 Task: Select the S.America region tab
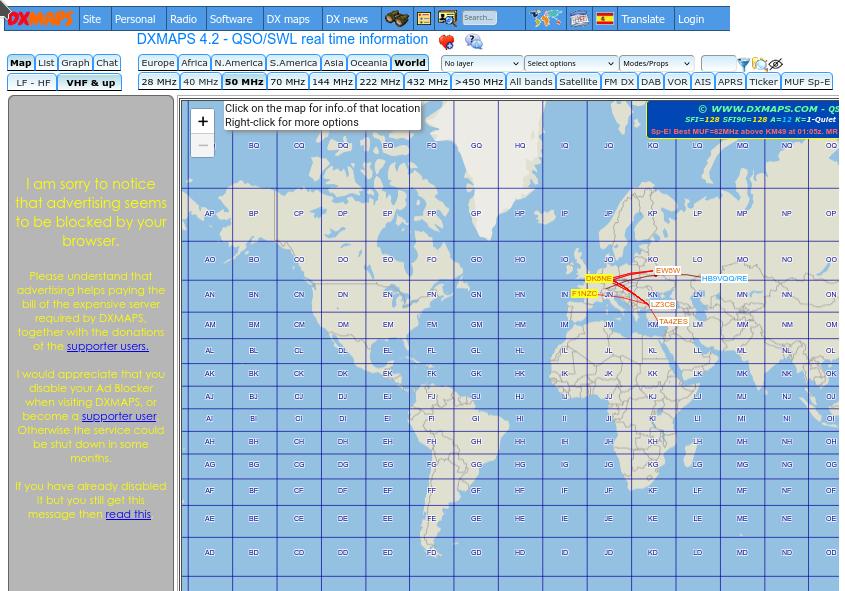click(293, 63)
